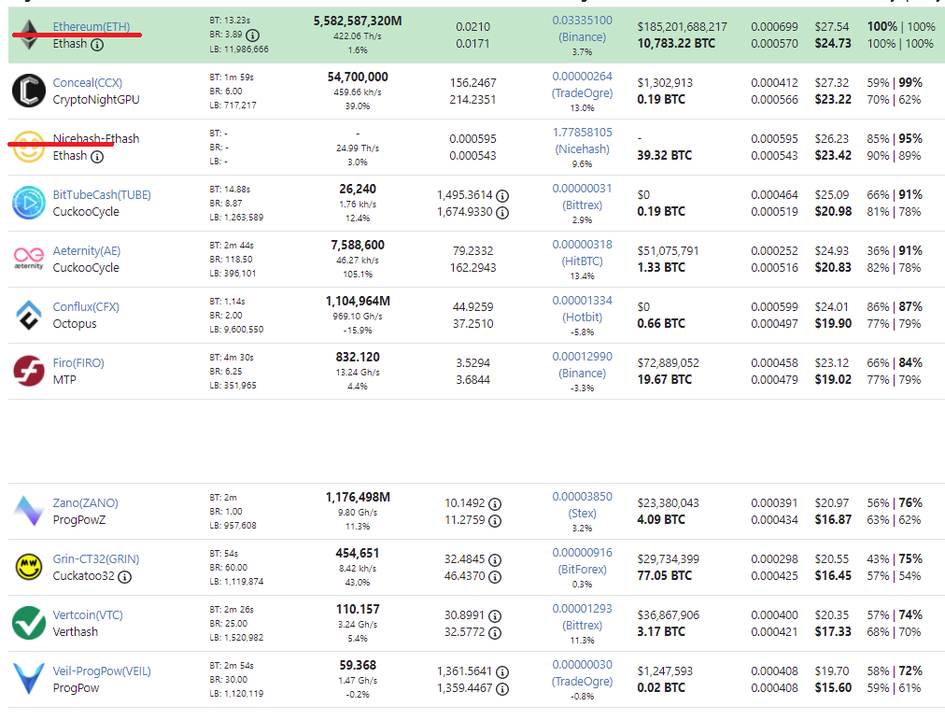Image resolution: width=945 pixels, height=720 pixels.
Task: Open info icon beside Veil 1,361.5641
Action: pos(503,672)
